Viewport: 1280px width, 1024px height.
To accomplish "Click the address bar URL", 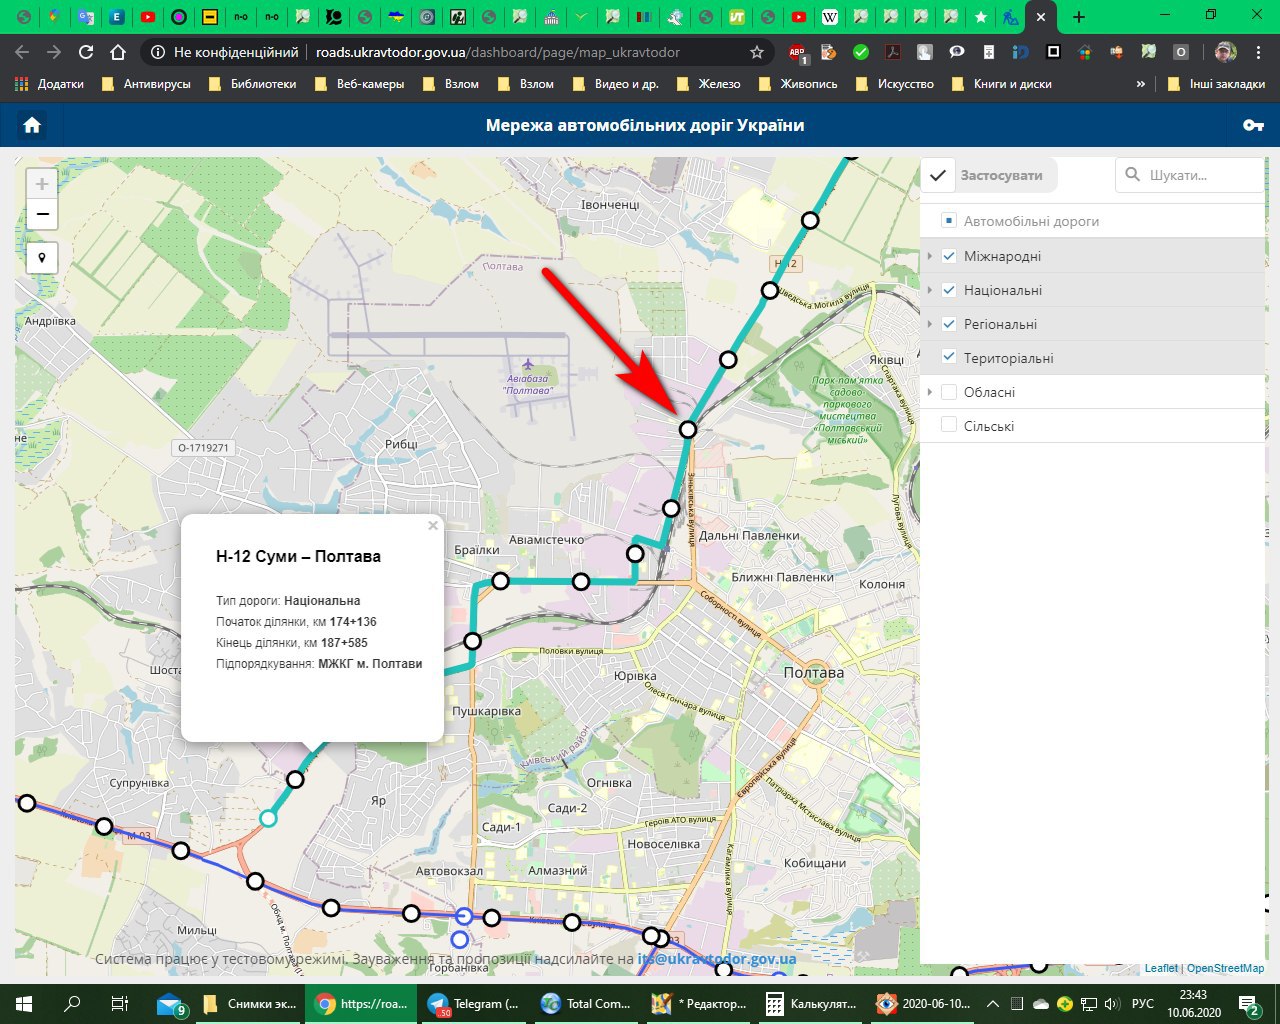I will click(498, 52).
